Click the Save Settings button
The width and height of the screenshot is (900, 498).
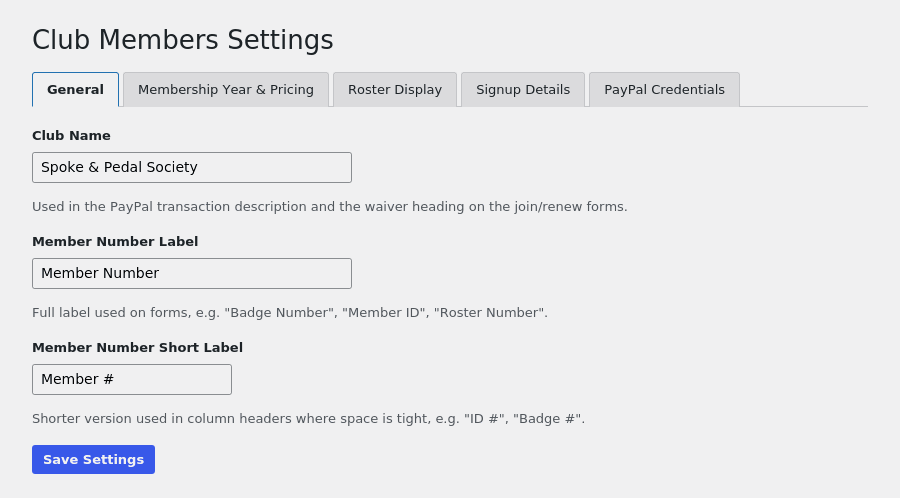(94, 460)
